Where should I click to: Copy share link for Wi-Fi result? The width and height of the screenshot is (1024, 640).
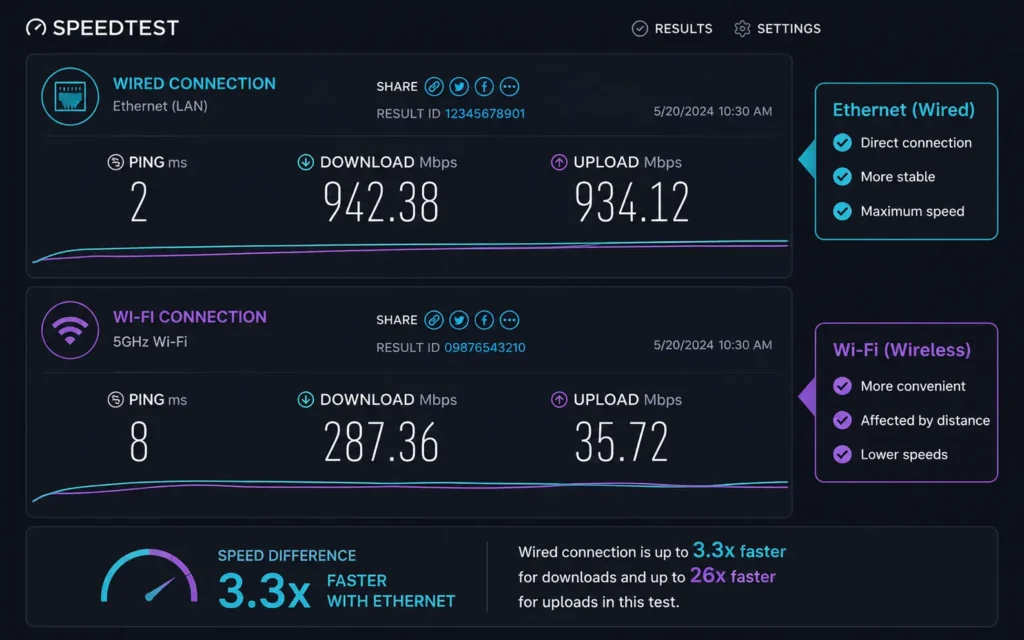434,320
